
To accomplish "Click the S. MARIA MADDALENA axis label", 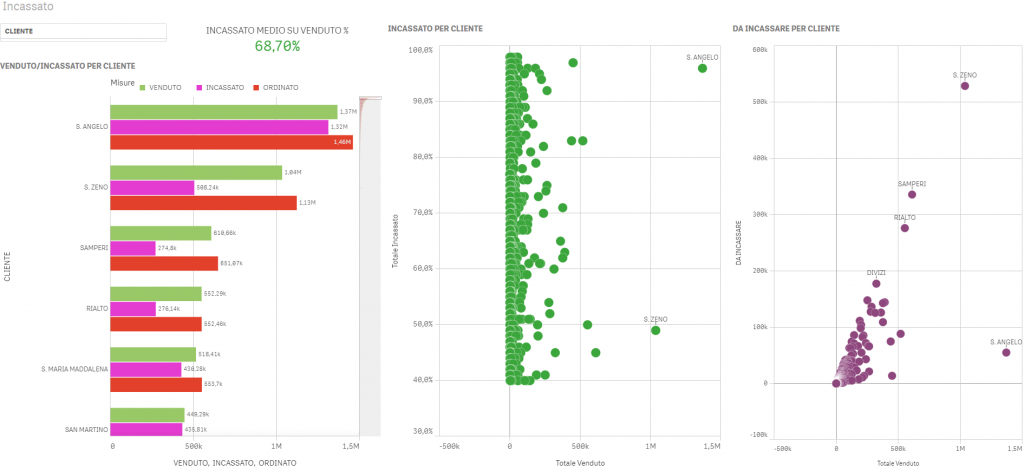I will (73, 369).
